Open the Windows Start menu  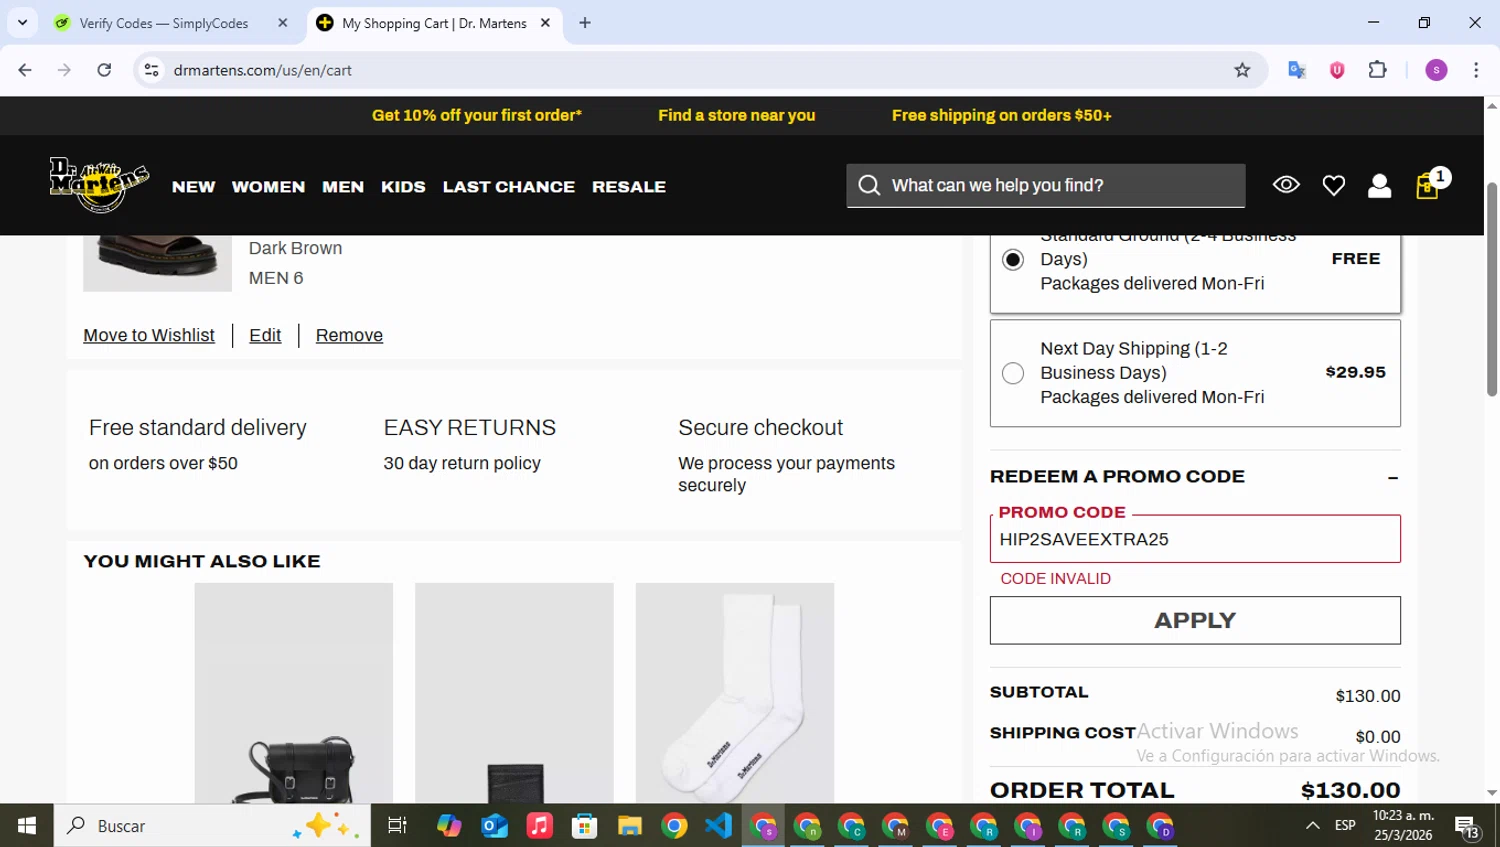coord(27,826)
